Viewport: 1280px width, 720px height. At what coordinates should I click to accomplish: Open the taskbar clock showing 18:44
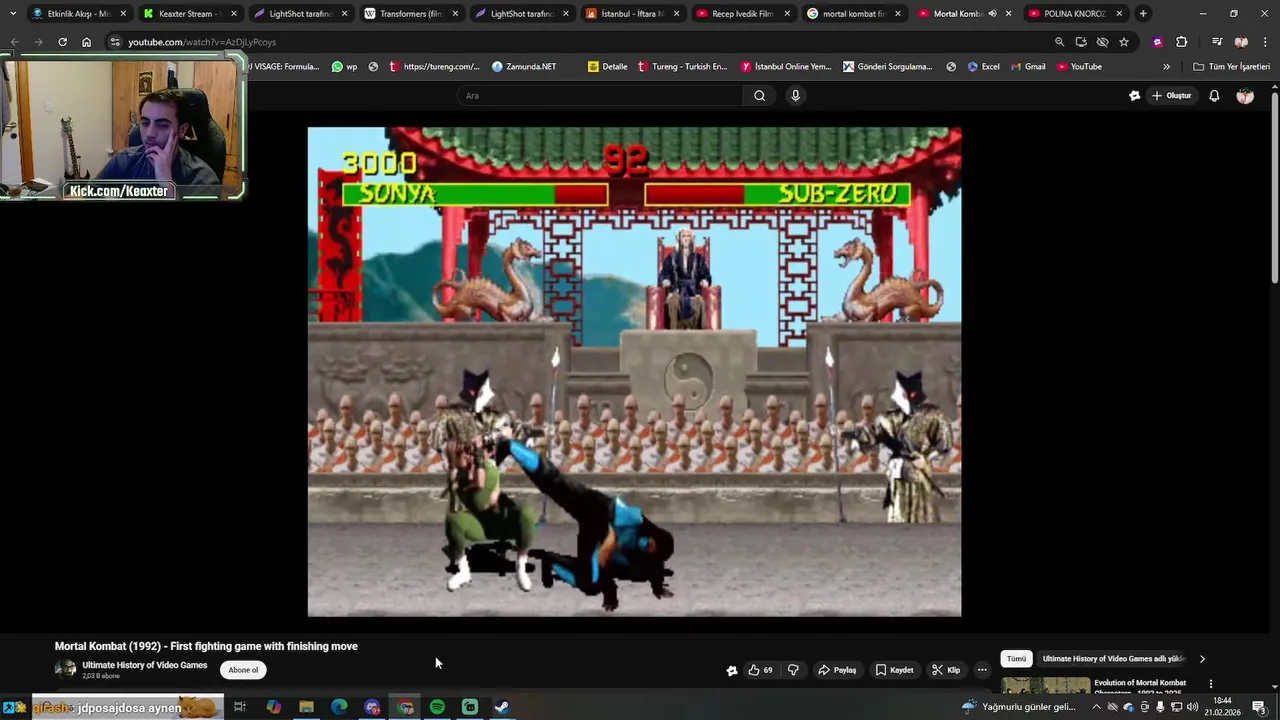pos(1222,707)
